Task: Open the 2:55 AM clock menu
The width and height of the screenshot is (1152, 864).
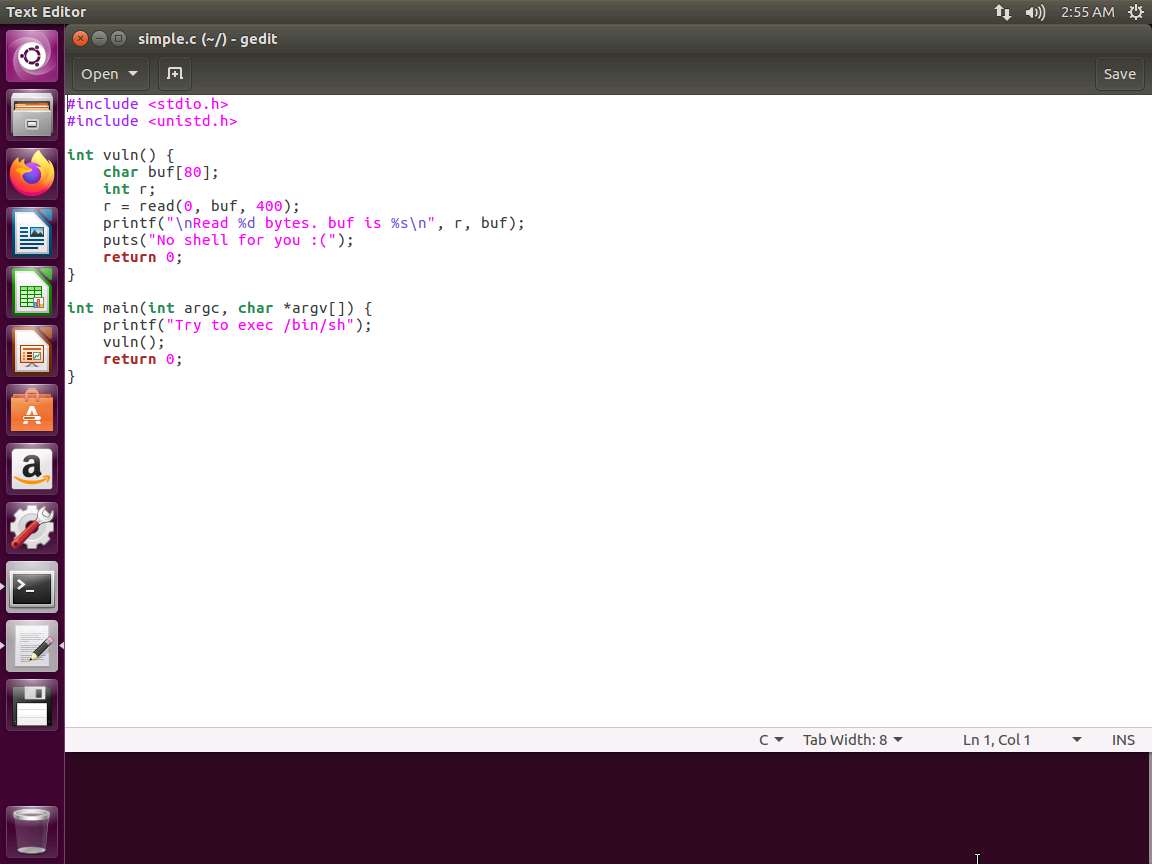Action: [1087, 12]
